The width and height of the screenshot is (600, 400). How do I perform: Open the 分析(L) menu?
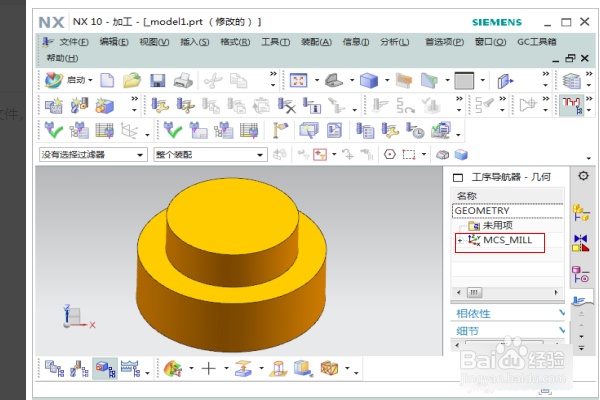[x=395, y=42]
